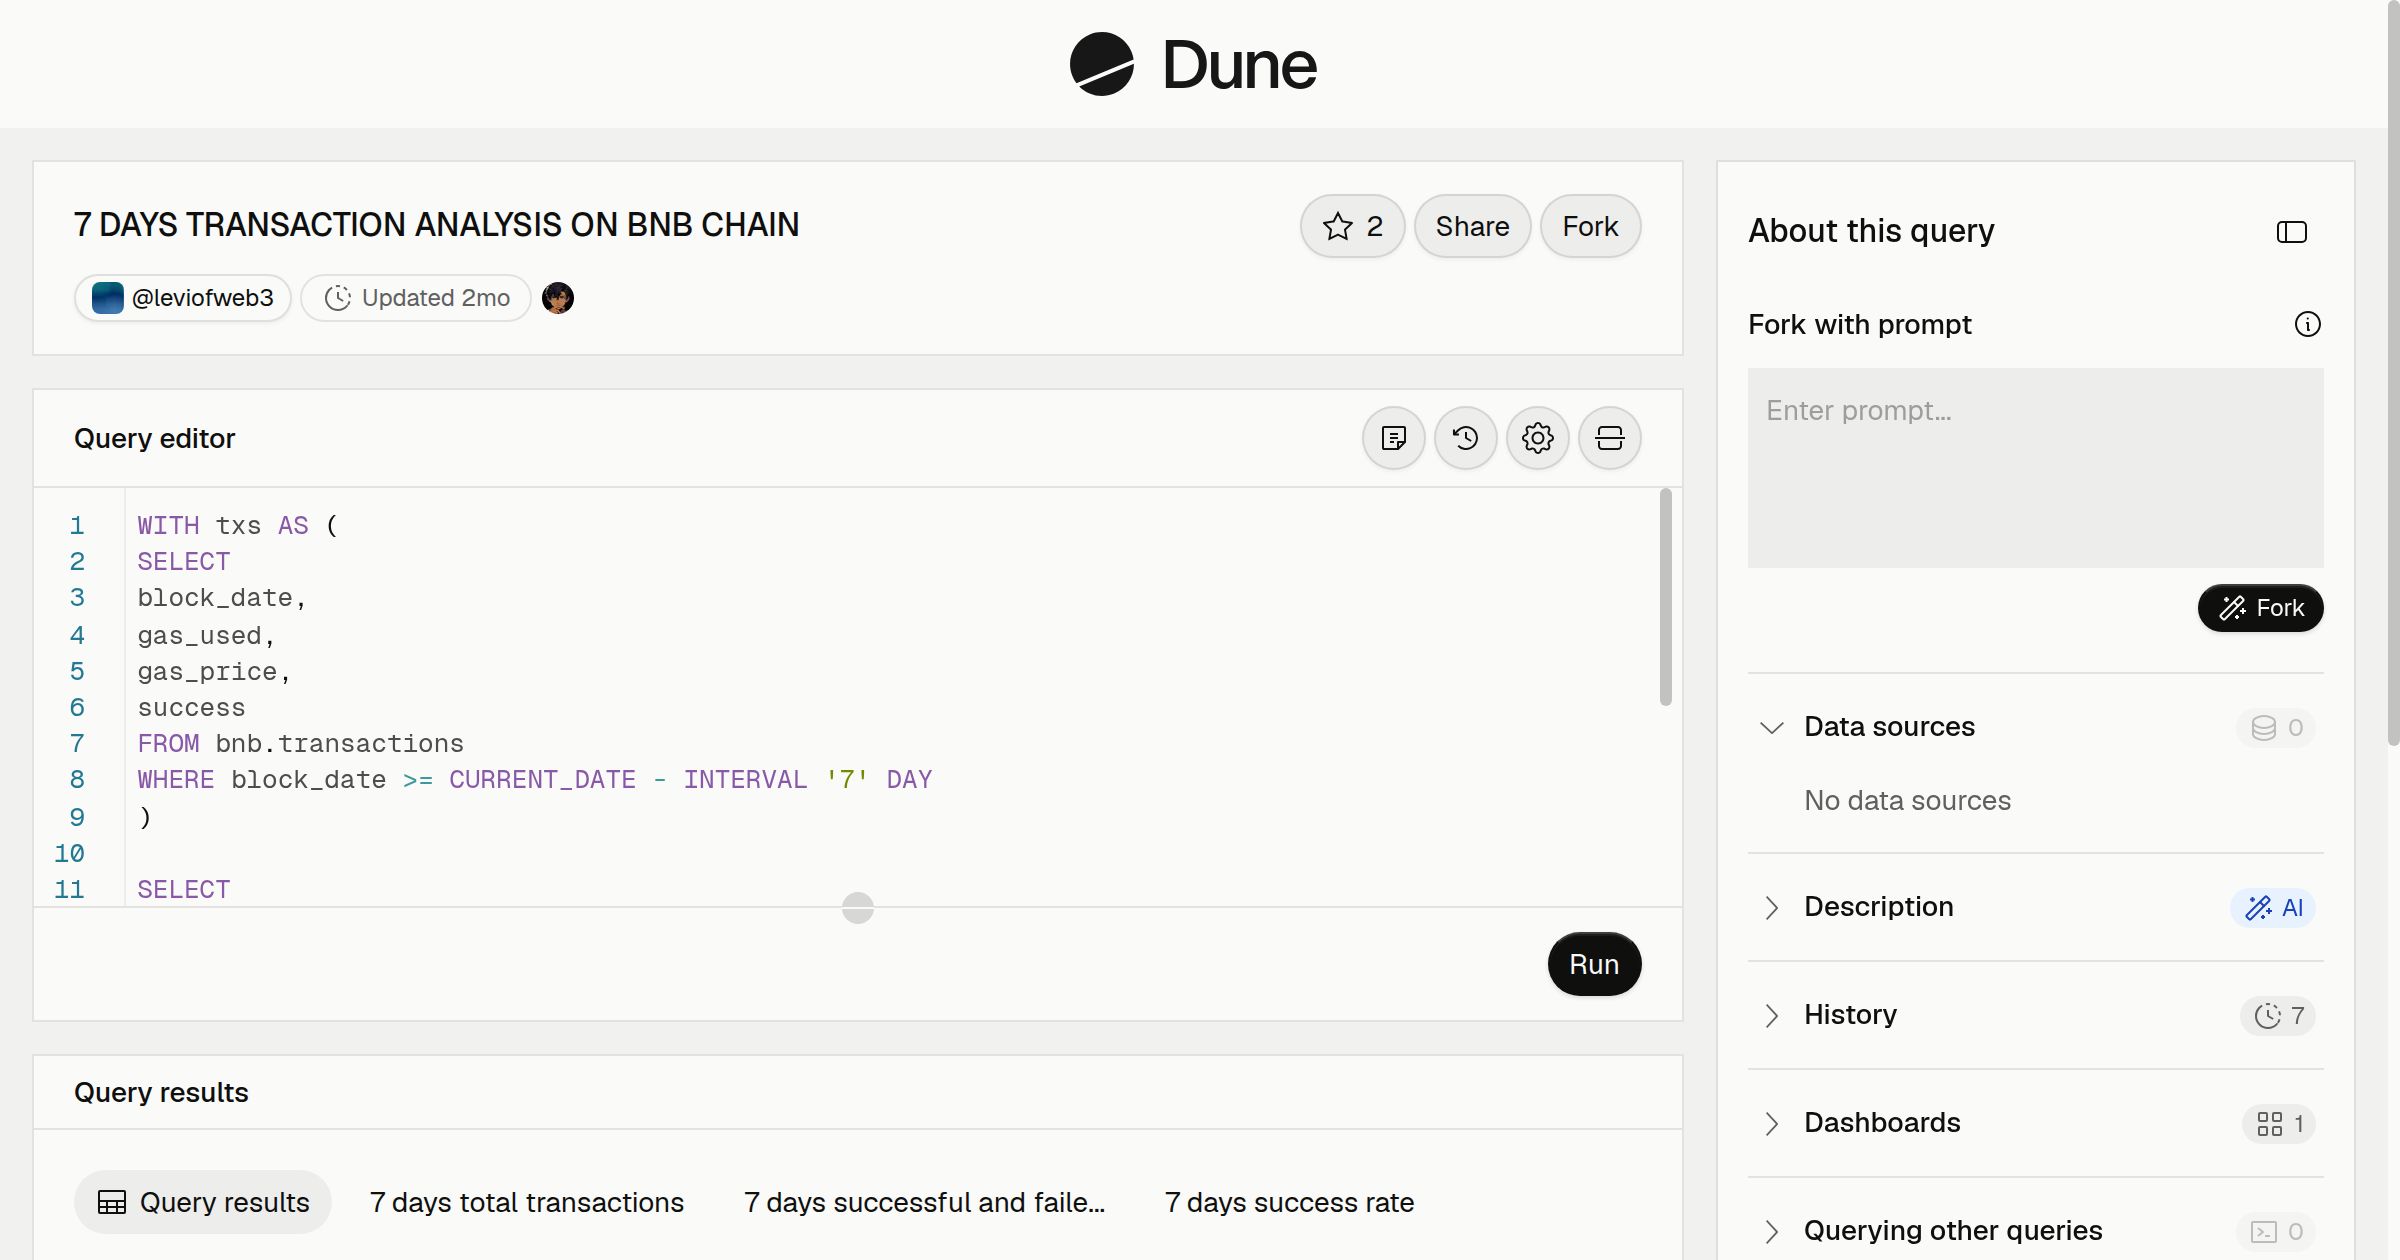Click the query editor vertical scrollbar

pyautogui.click(x=1666, y=597)
